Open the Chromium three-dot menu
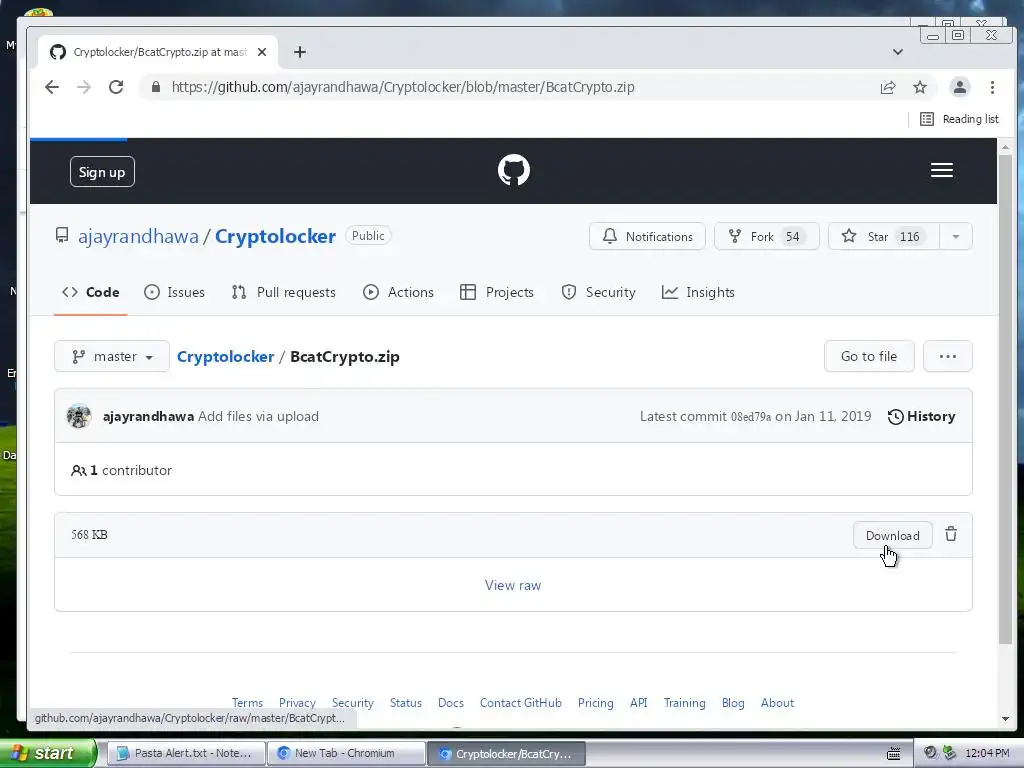Viewport: 1024px width, 768px height. pyautogui.click(x=992, y=88)
